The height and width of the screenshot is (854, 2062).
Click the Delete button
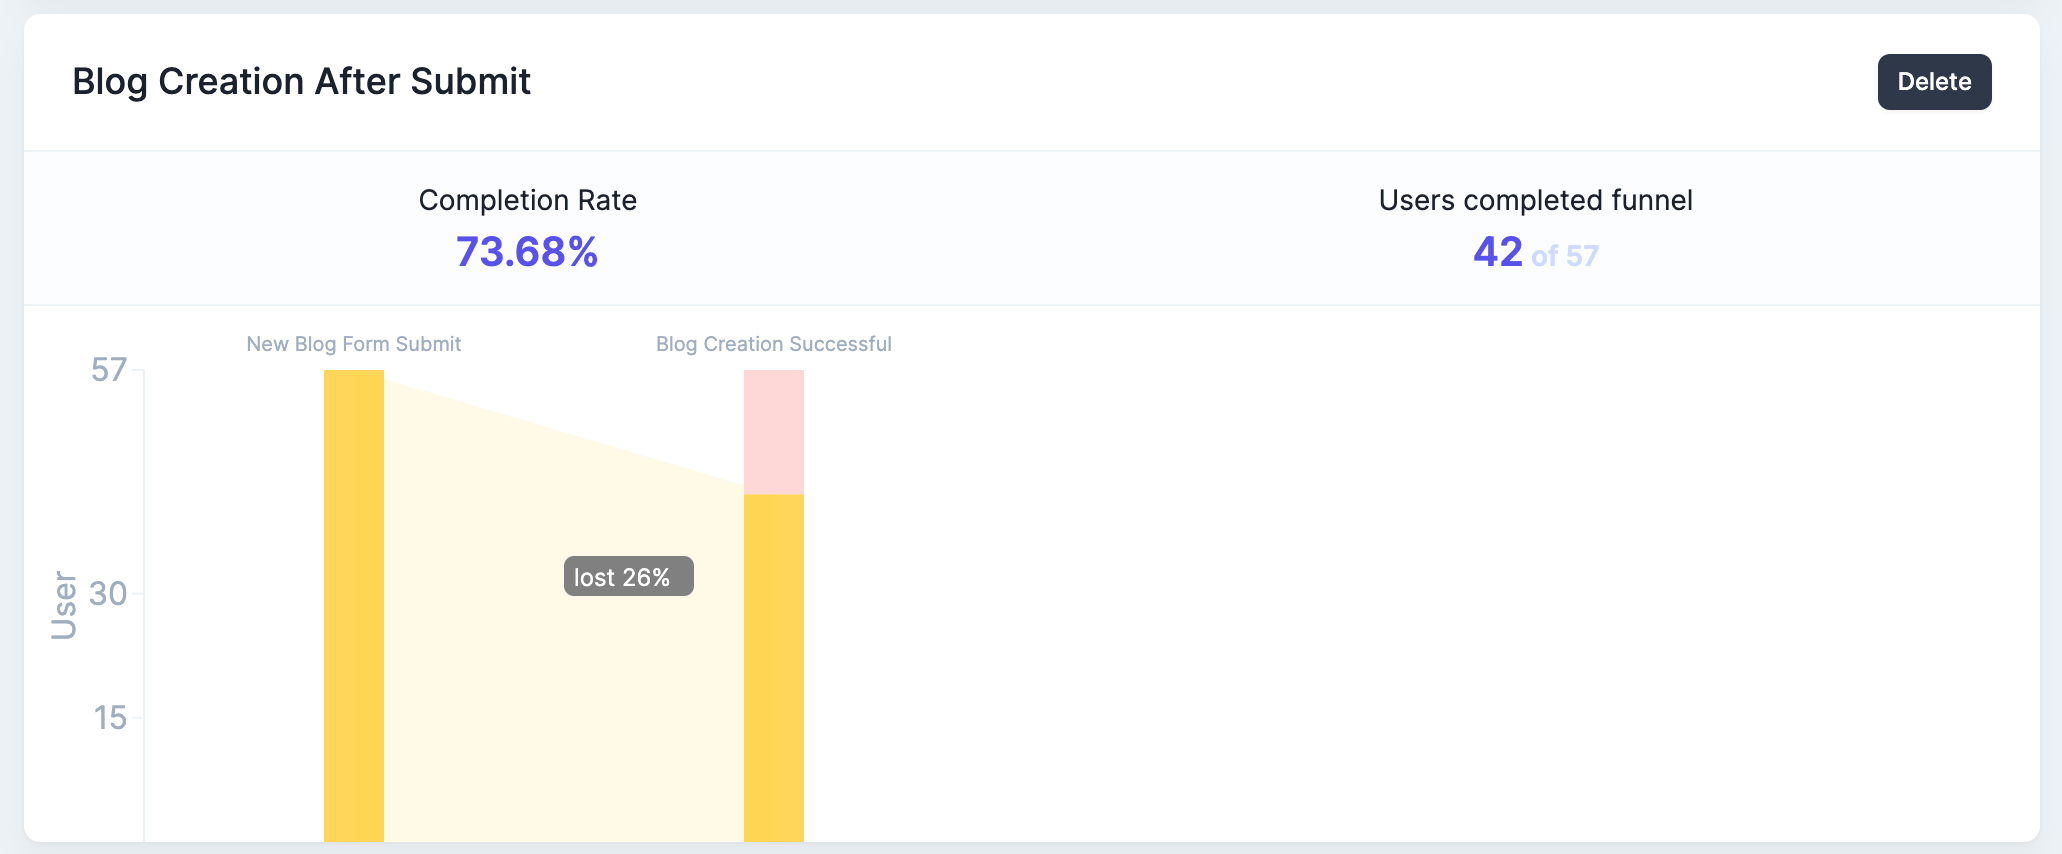point(1934,82)
